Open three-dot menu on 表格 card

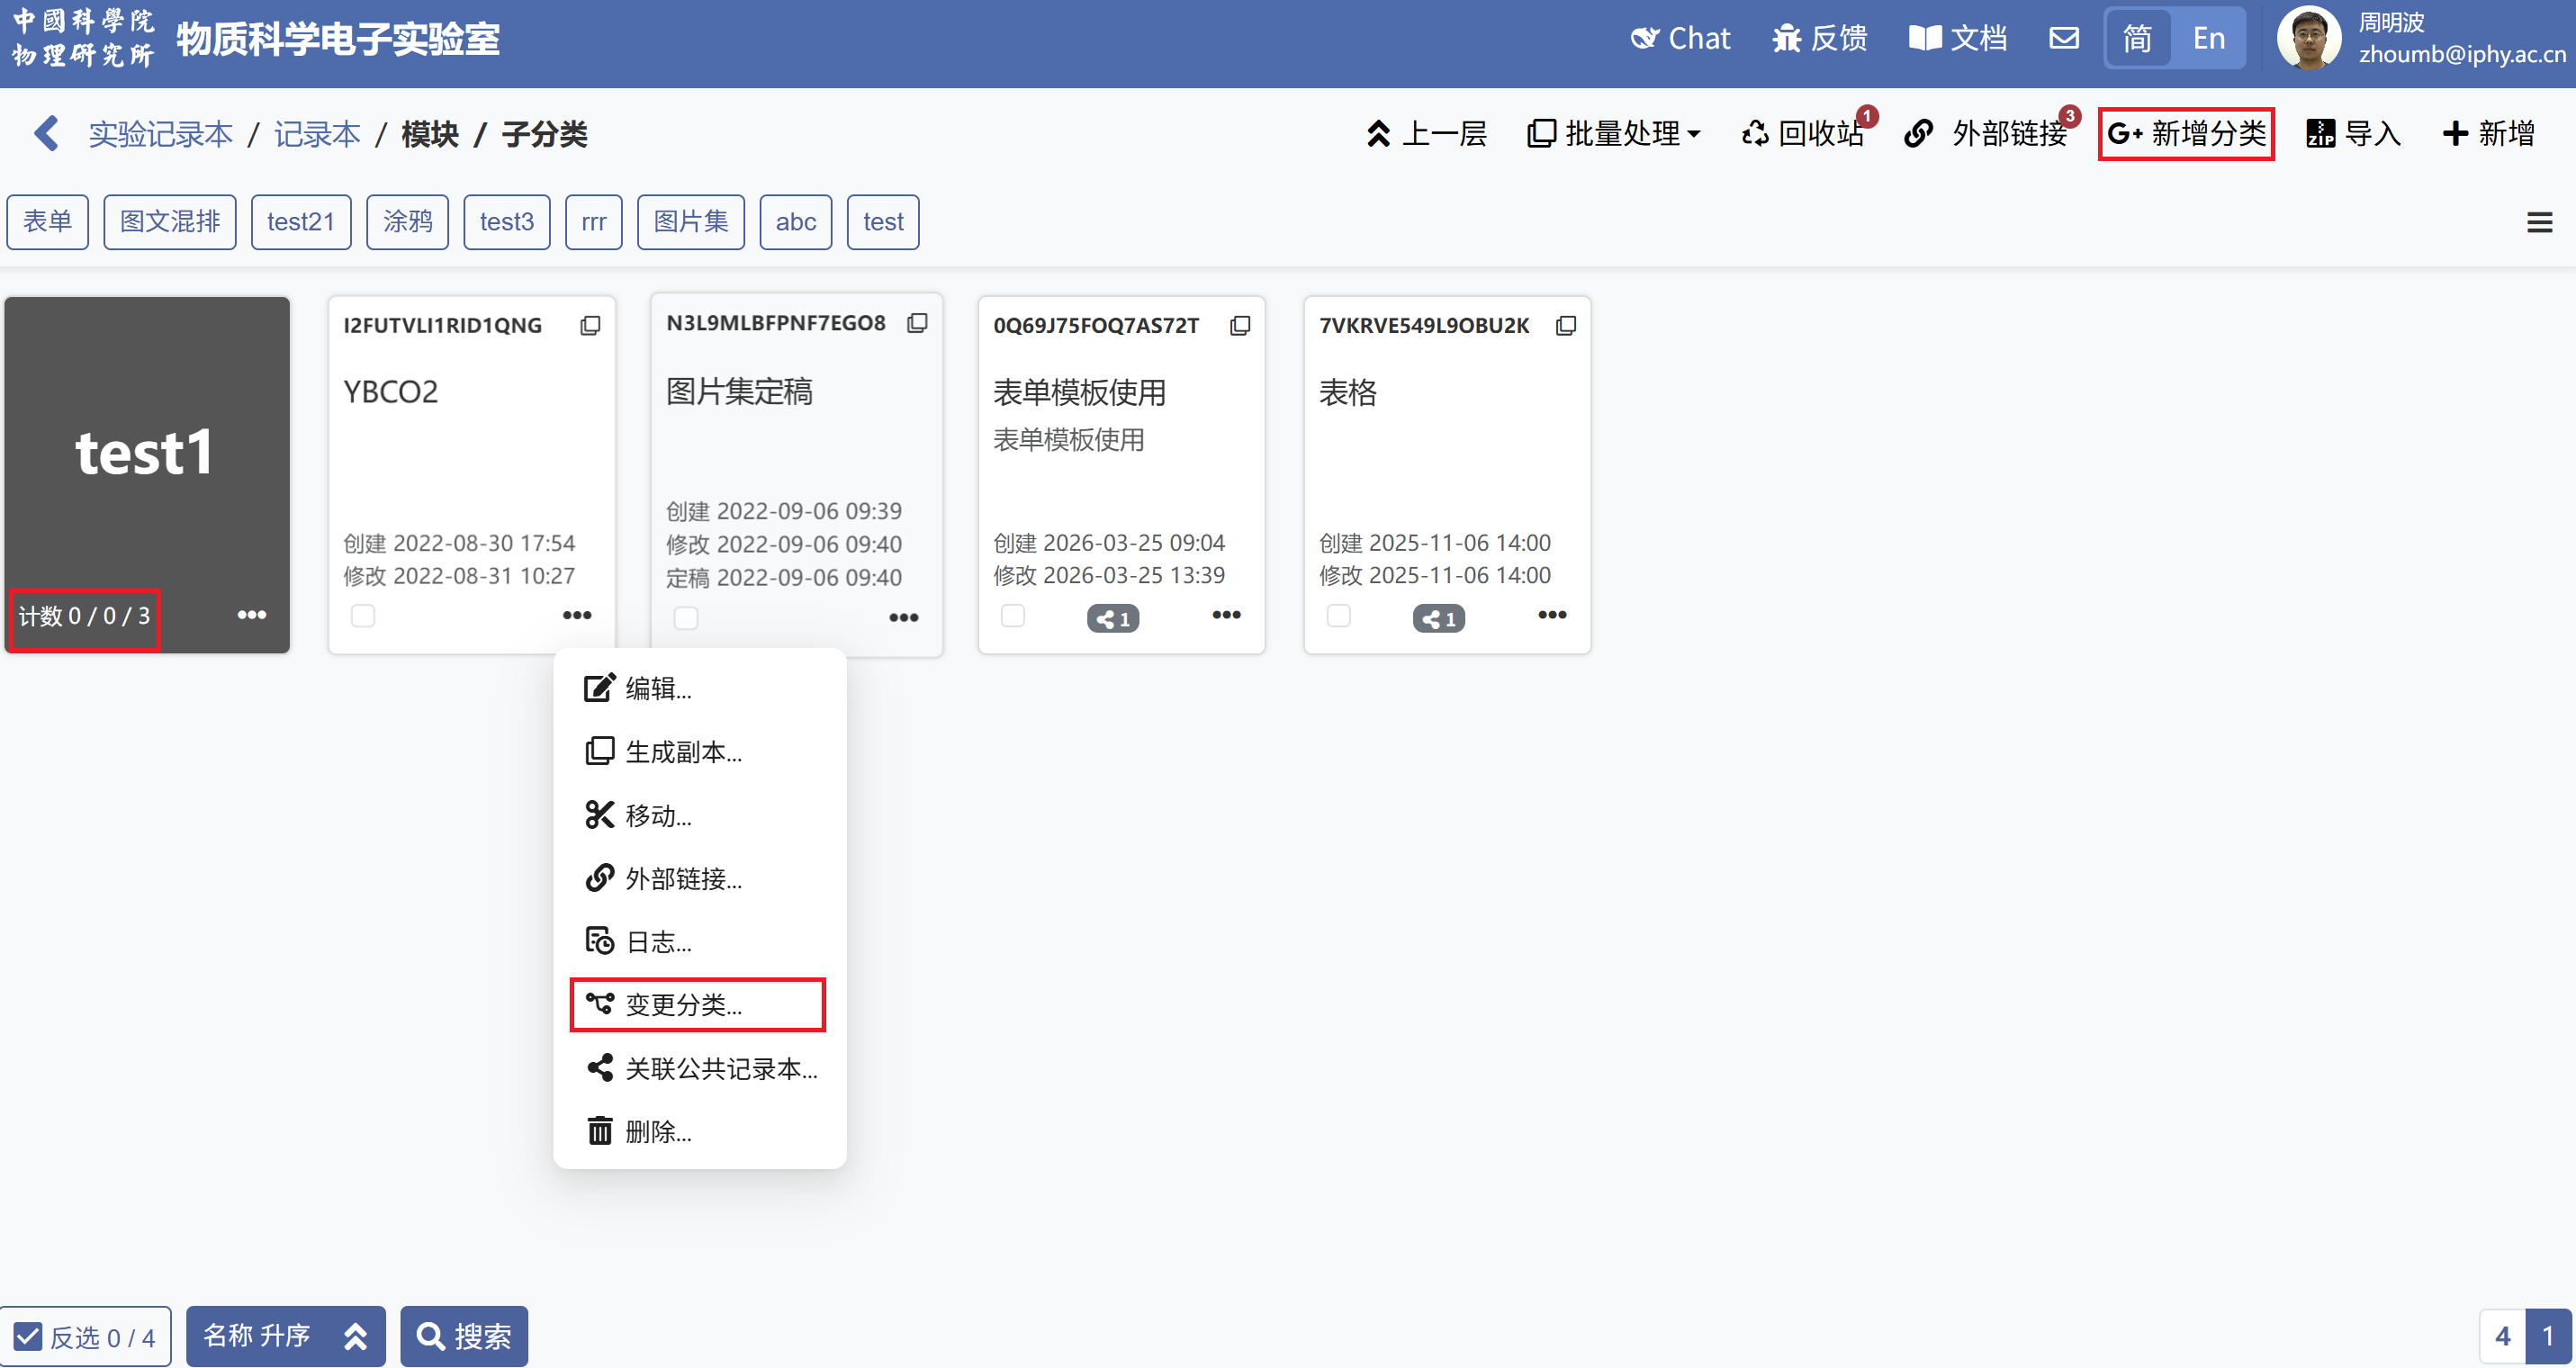[x=1551, y=615]
